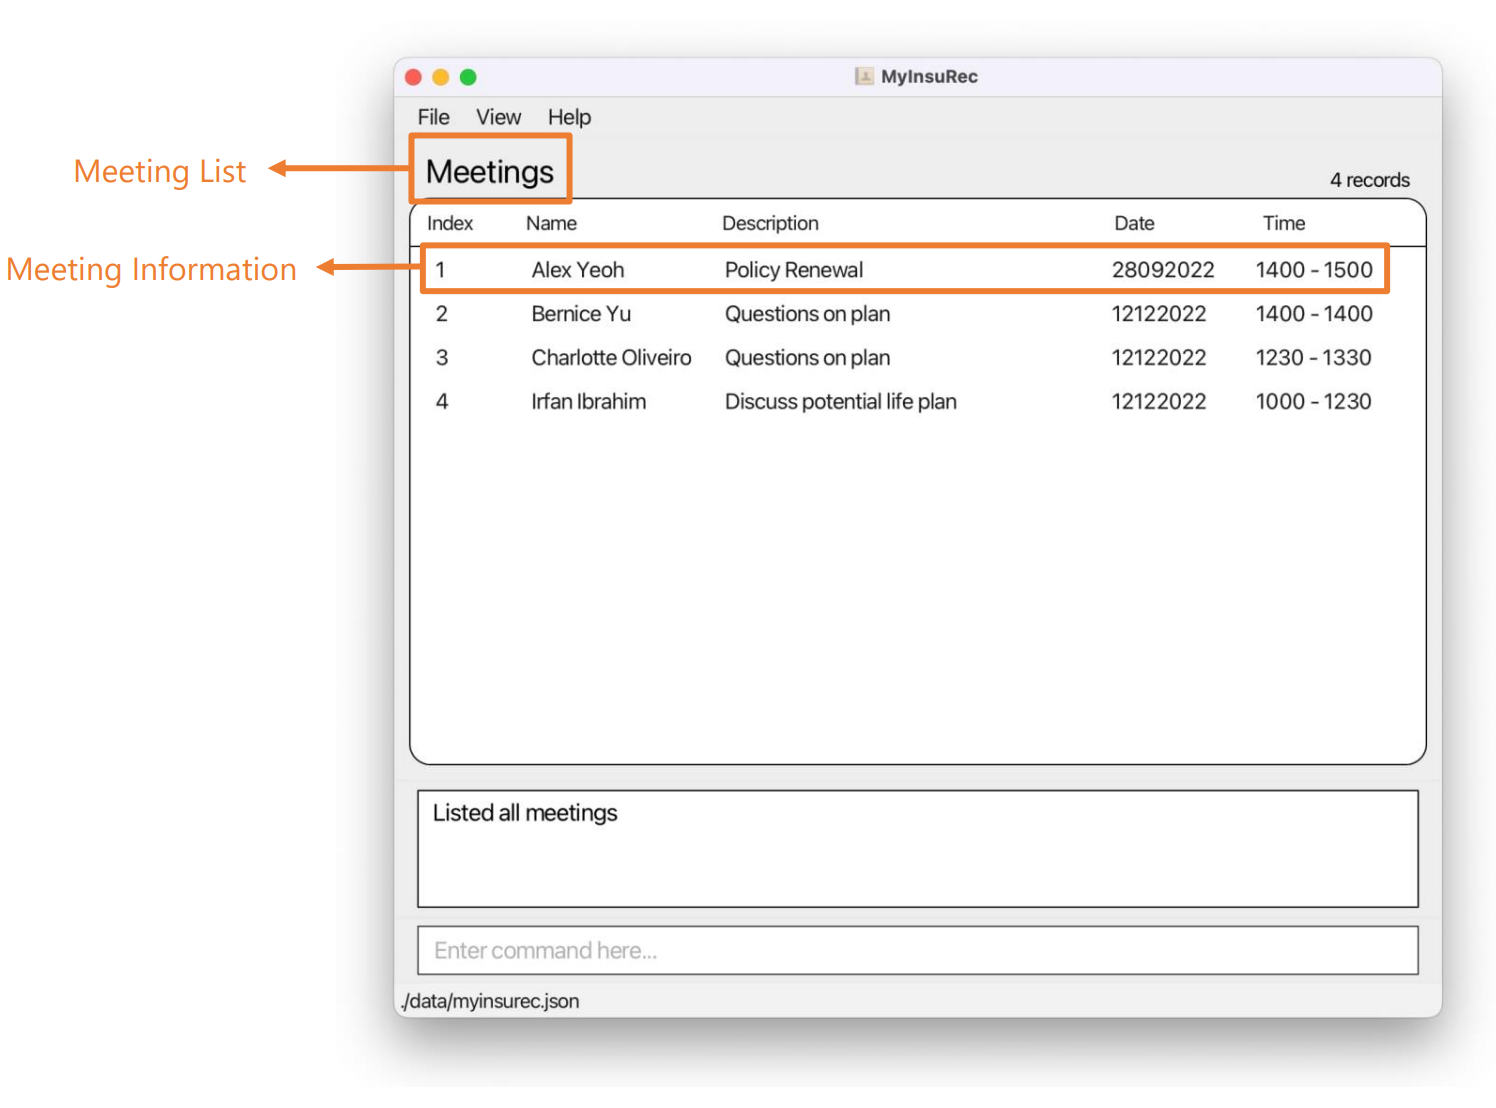
Task: Click the Policy Renewal description
Action: (x=794, y=270)
